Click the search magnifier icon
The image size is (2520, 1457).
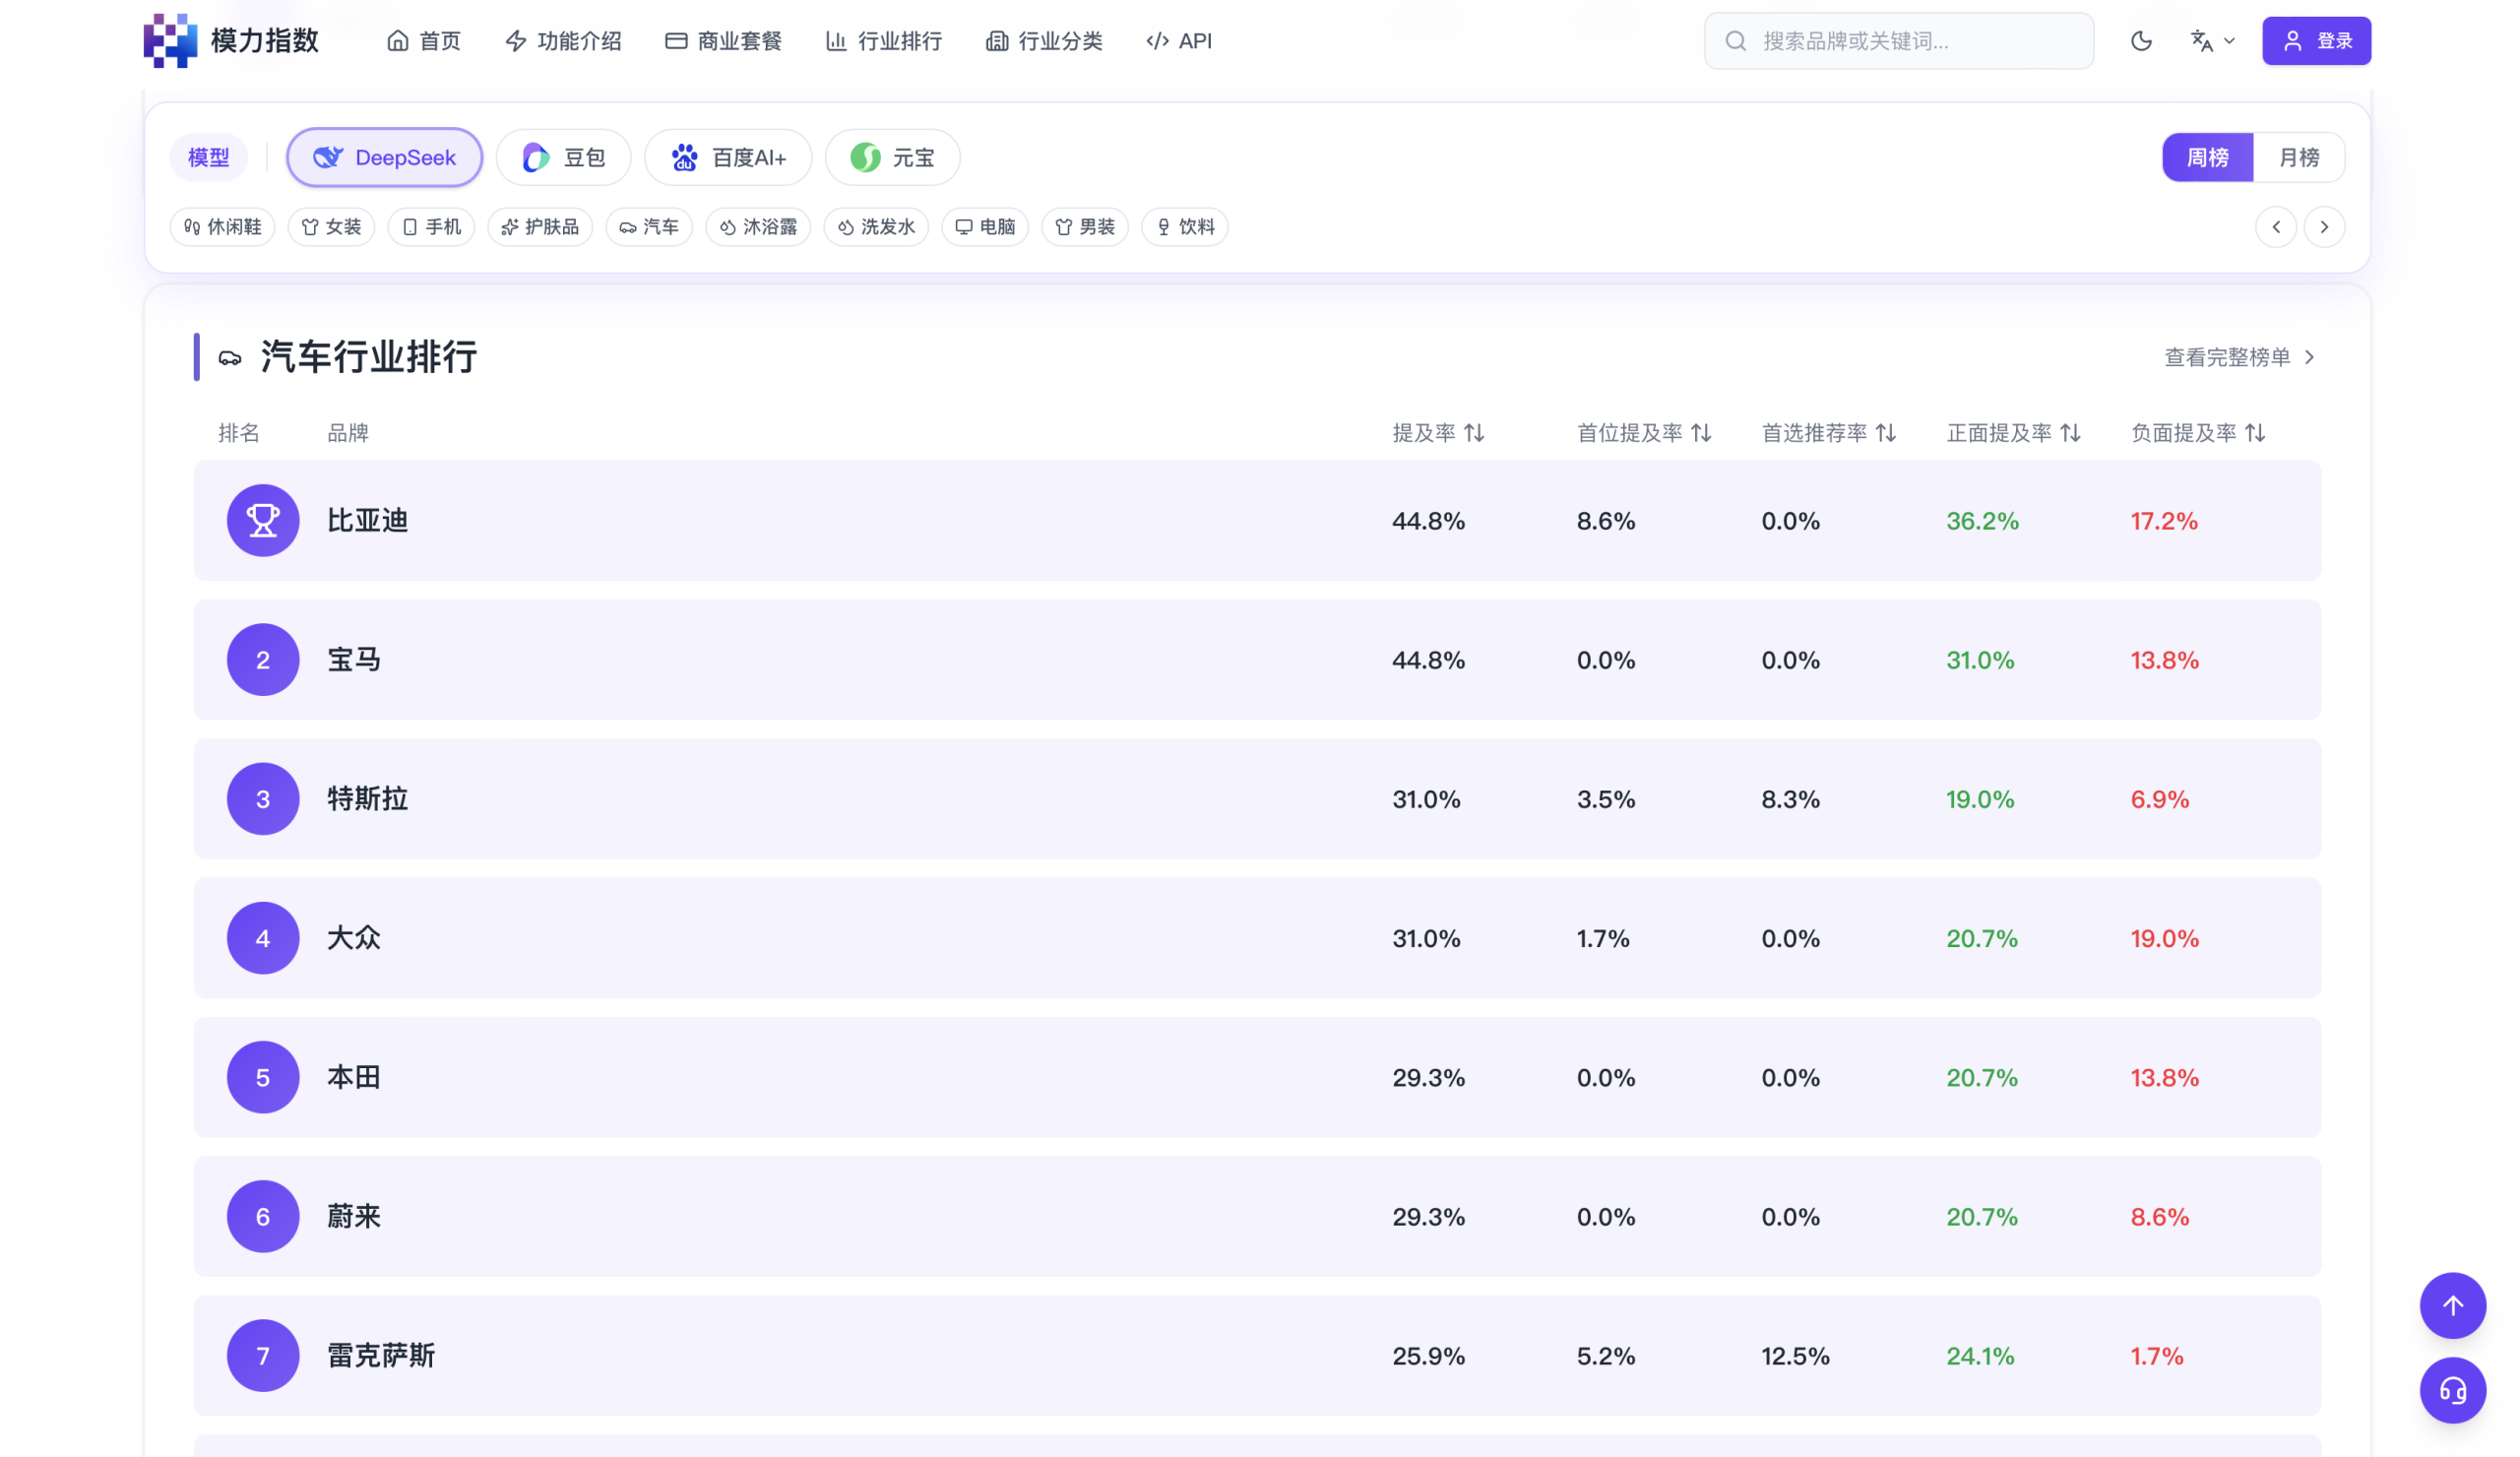pyautogui.click(x=1736, y=41)
